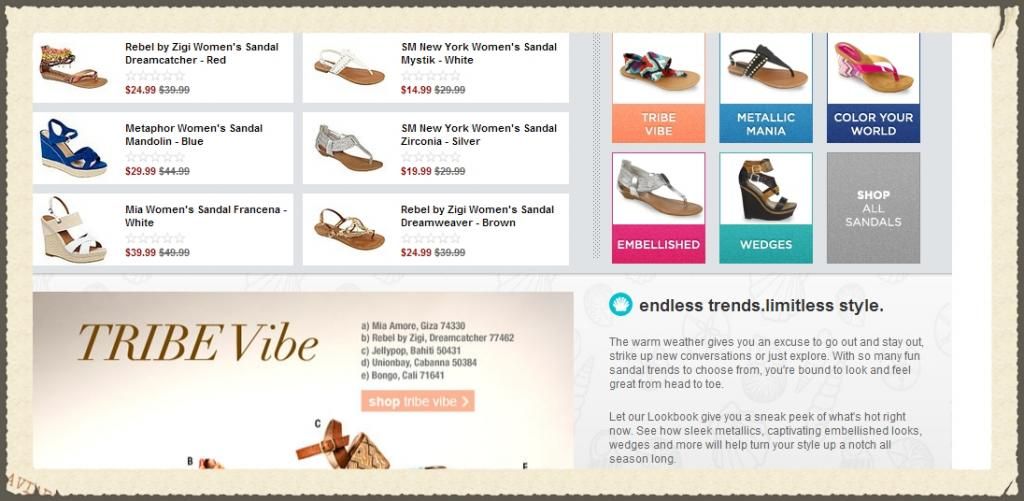Open SM New York Mystik White link
The image size is (1024, 501).
[x=479, y=54]
